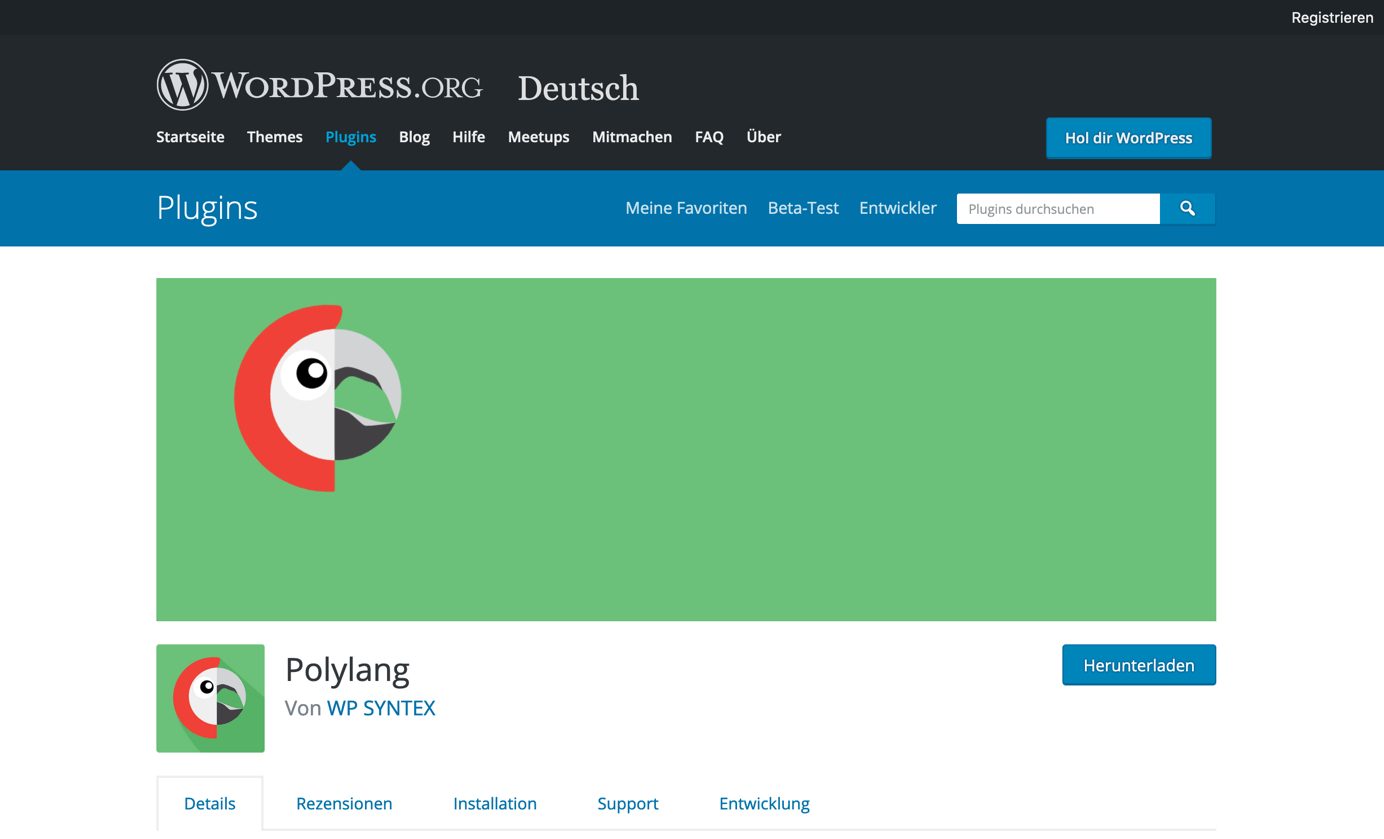Click the Polylang plugin title

point(347,669)
